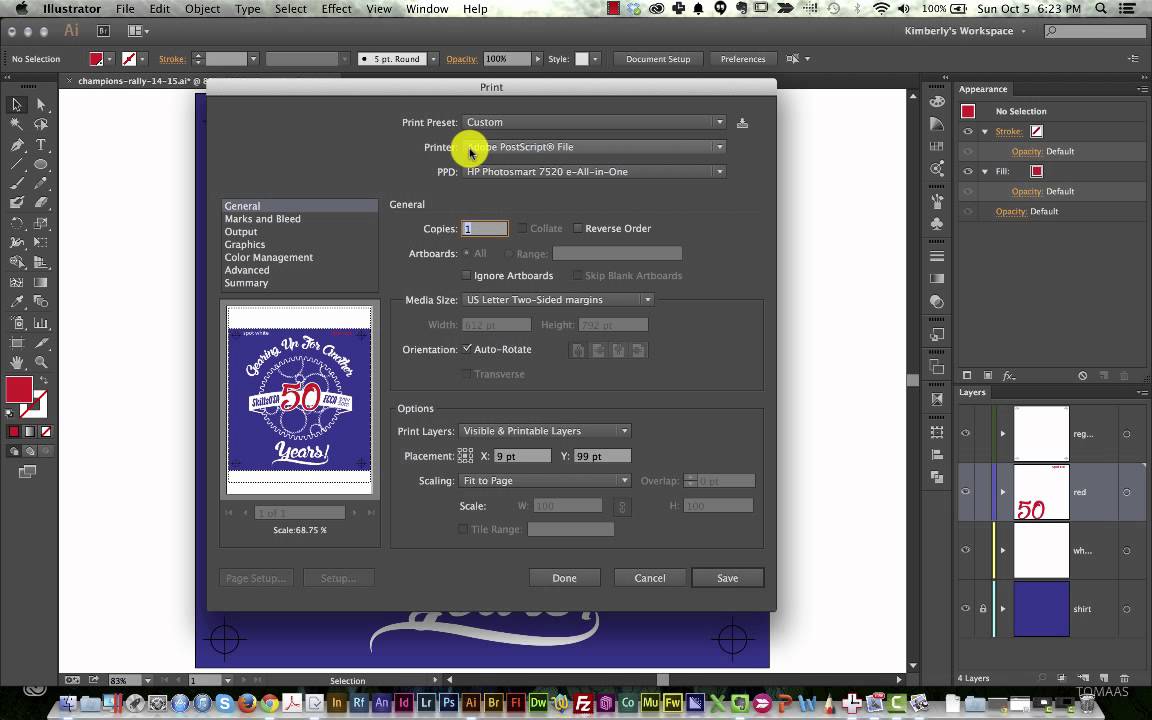Click the Cancel button
The height and width of the screenshot is (720, 1152).
[649, 578]
